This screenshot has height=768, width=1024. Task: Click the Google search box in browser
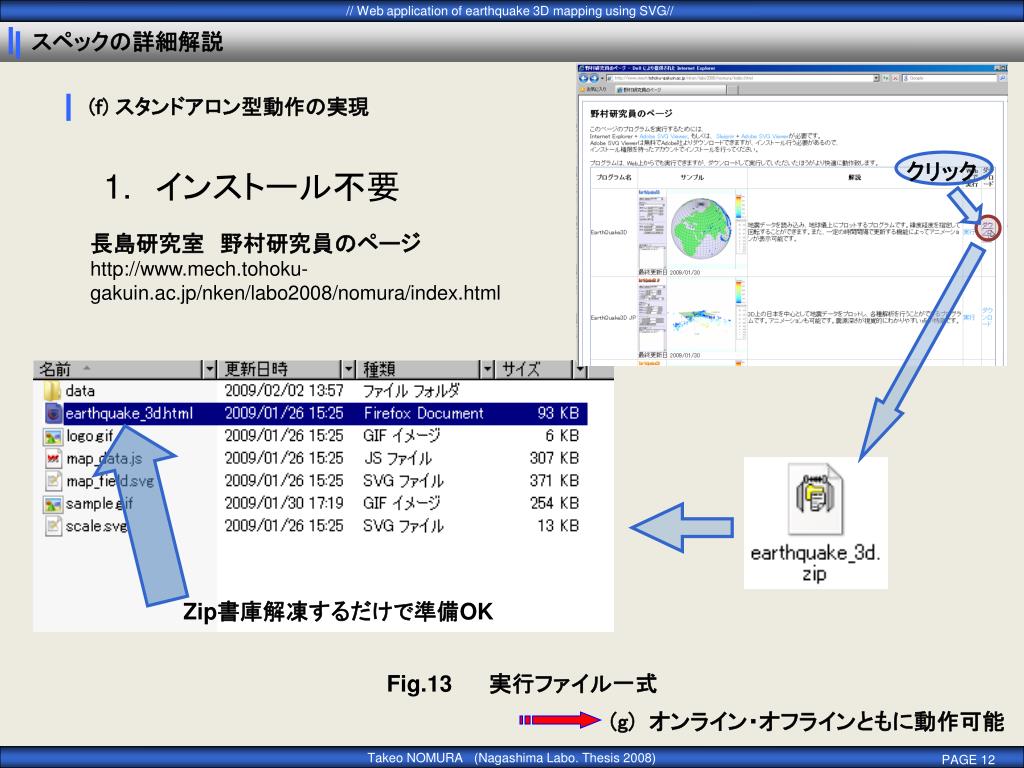(949, 78)
